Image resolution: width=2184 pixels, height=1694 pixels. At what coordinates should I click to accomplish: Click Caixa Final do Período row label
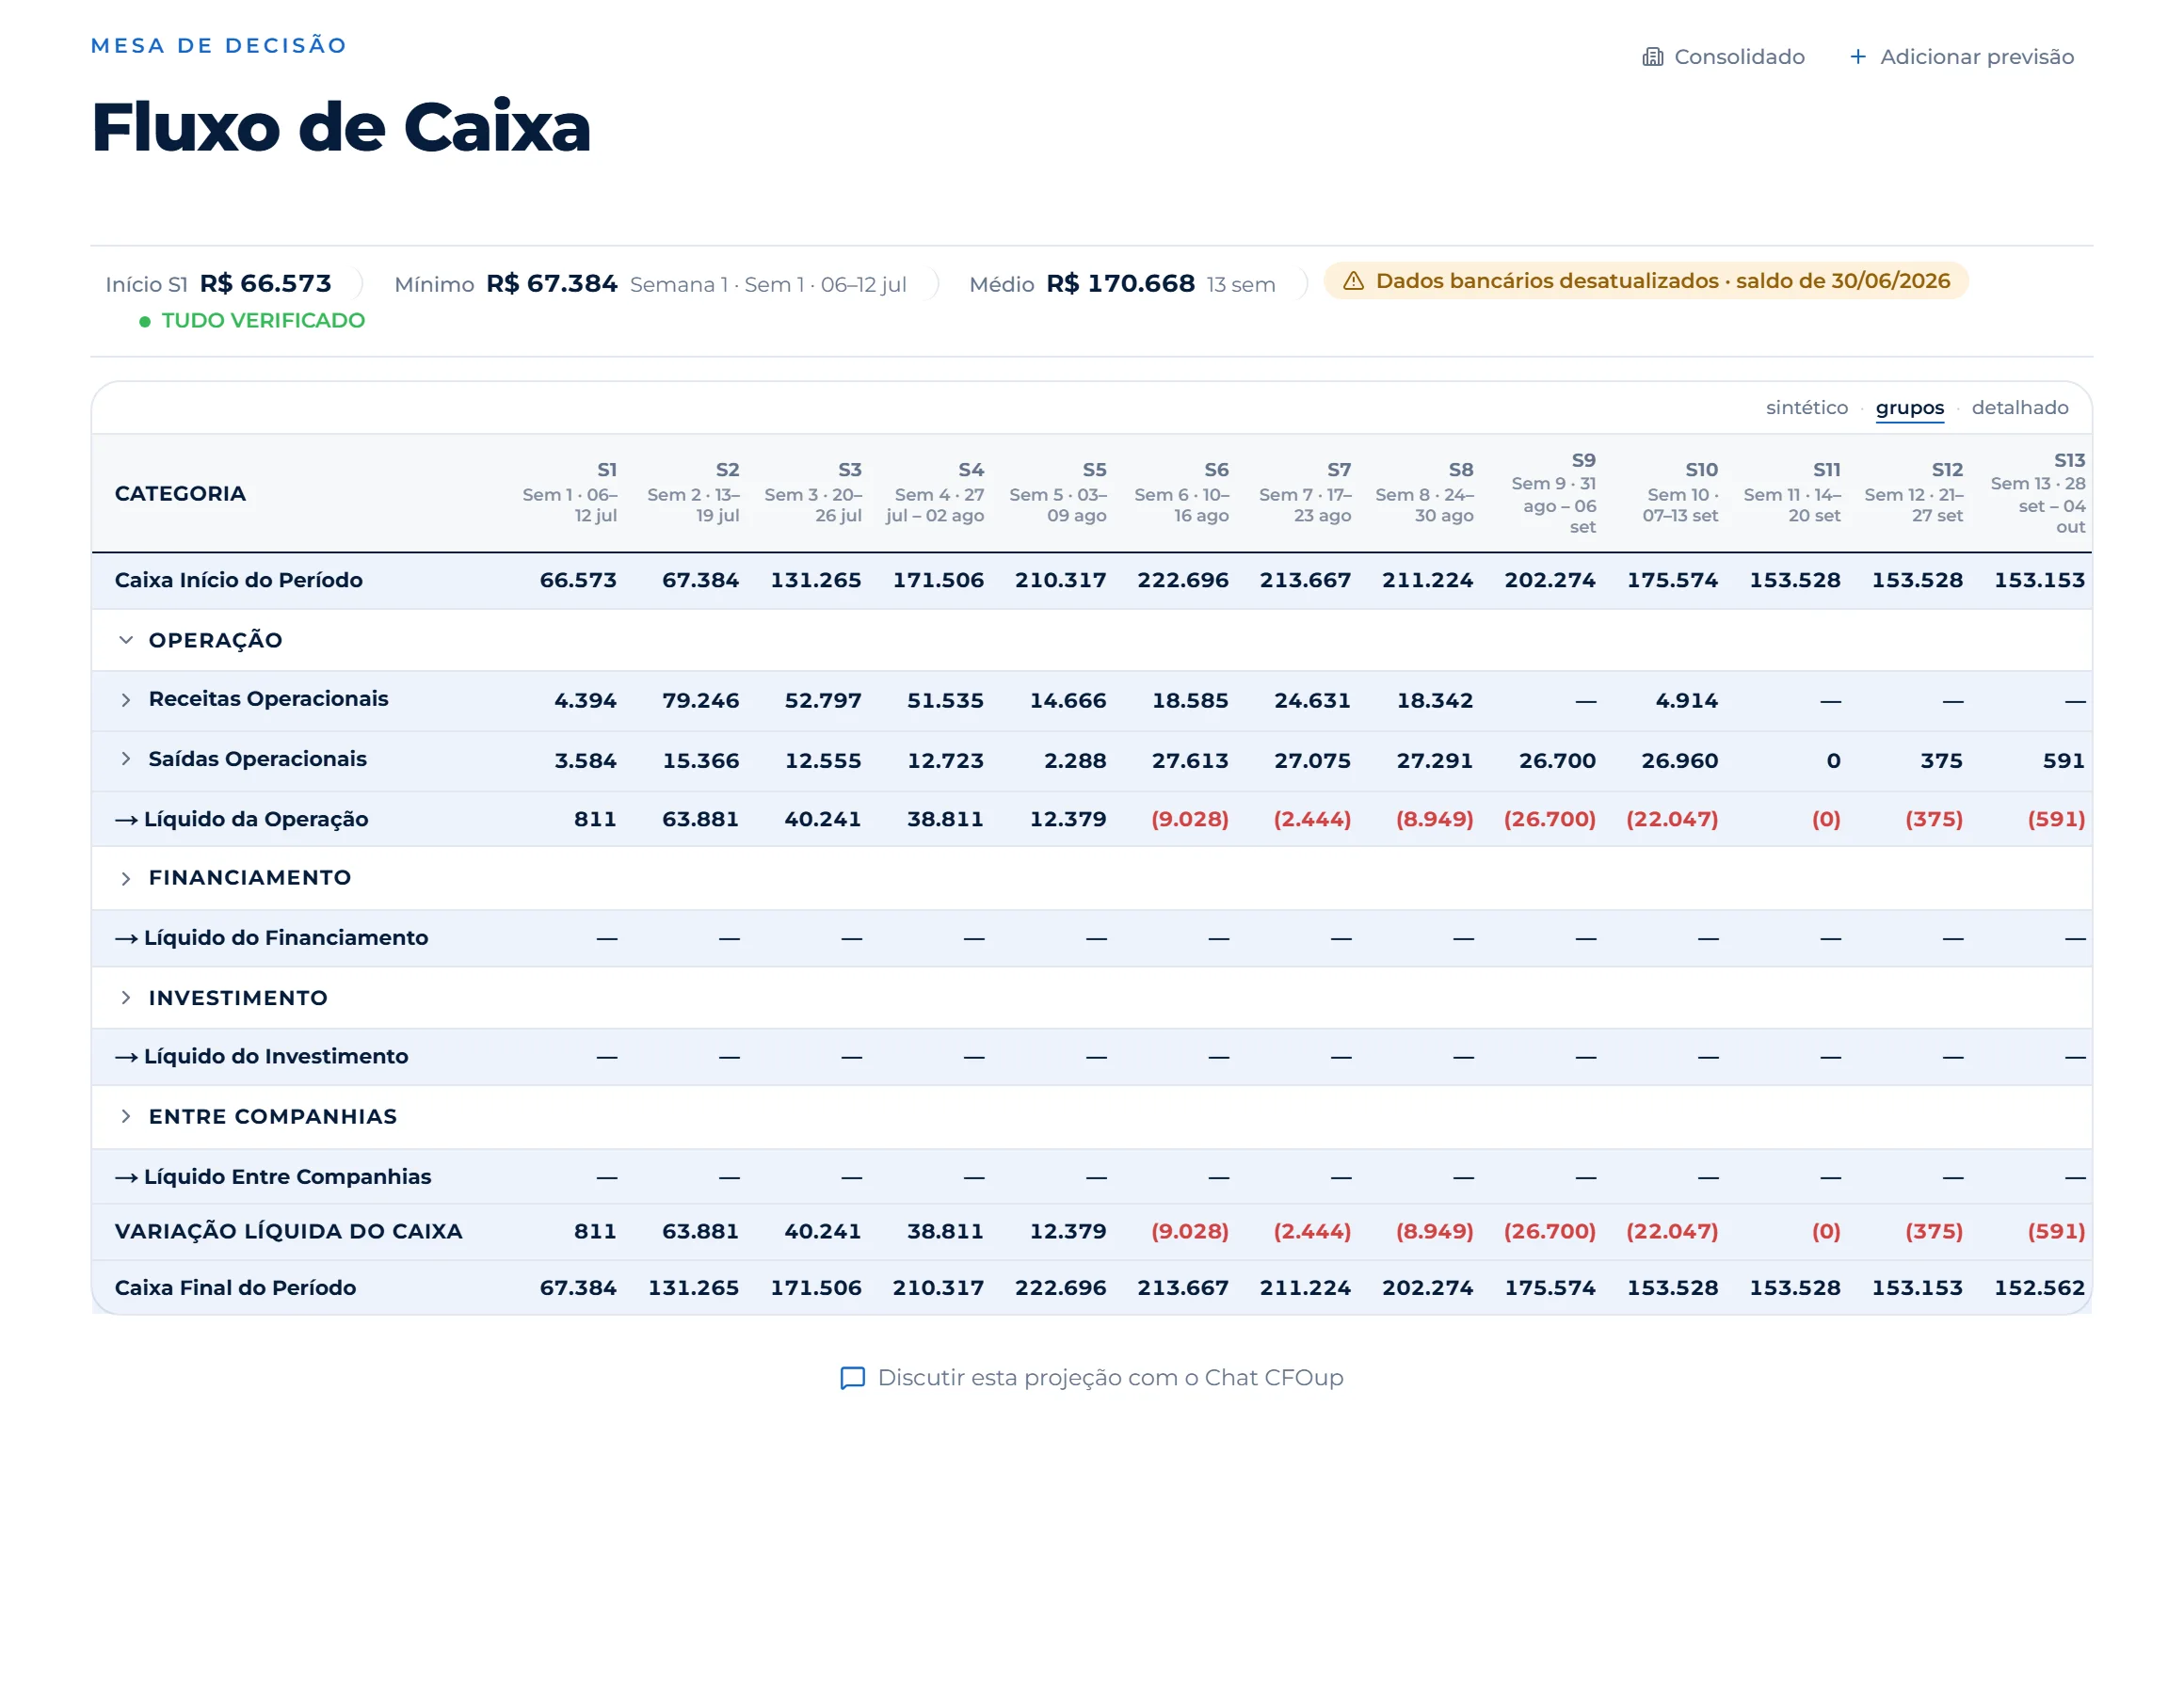[x=236, y=1287]
